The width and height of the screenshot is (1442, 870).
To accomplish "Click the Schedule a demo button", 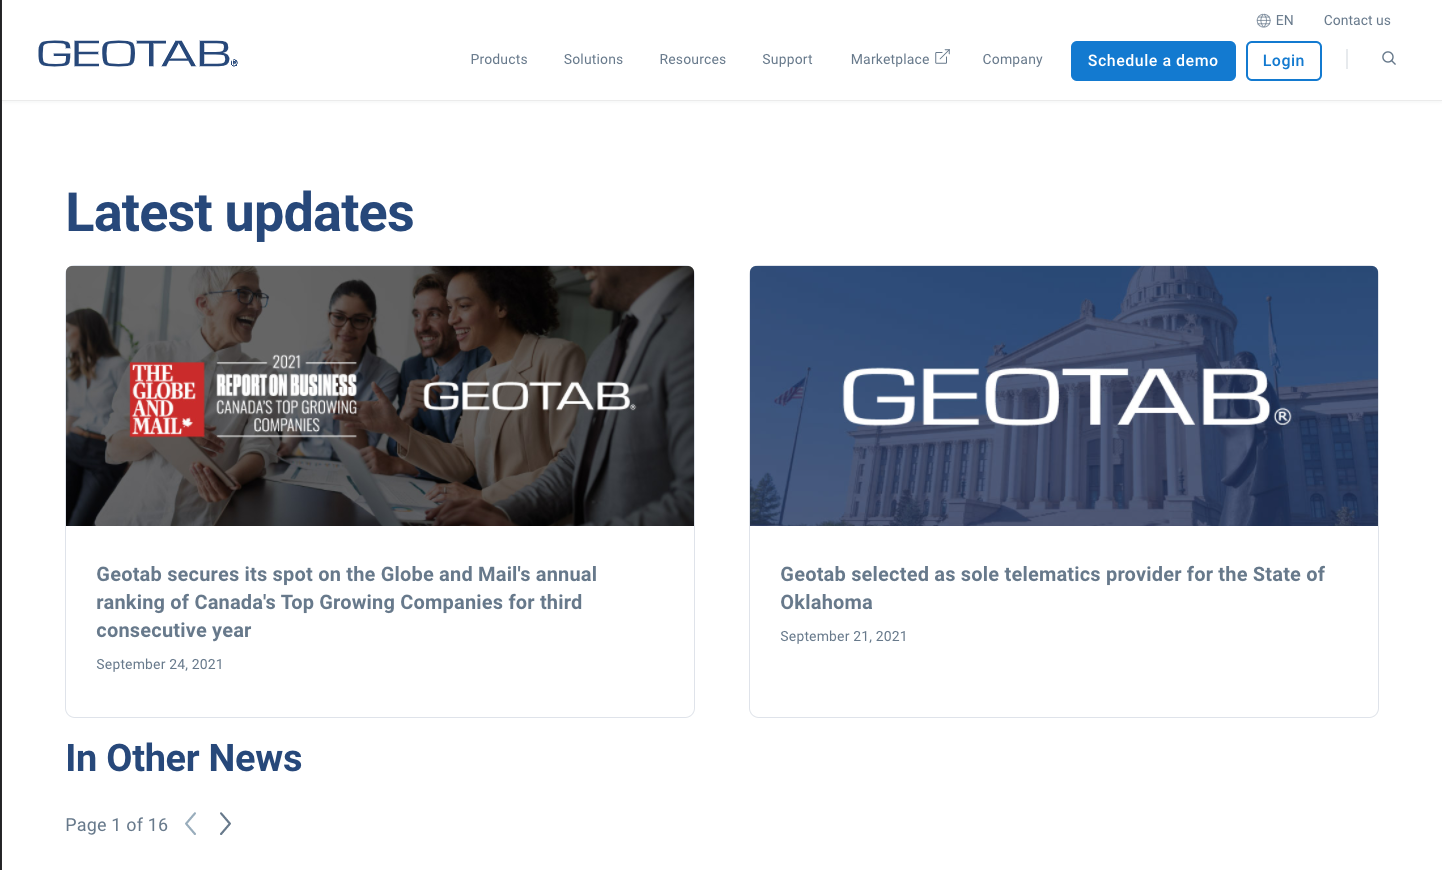I will click(1153, 61).
